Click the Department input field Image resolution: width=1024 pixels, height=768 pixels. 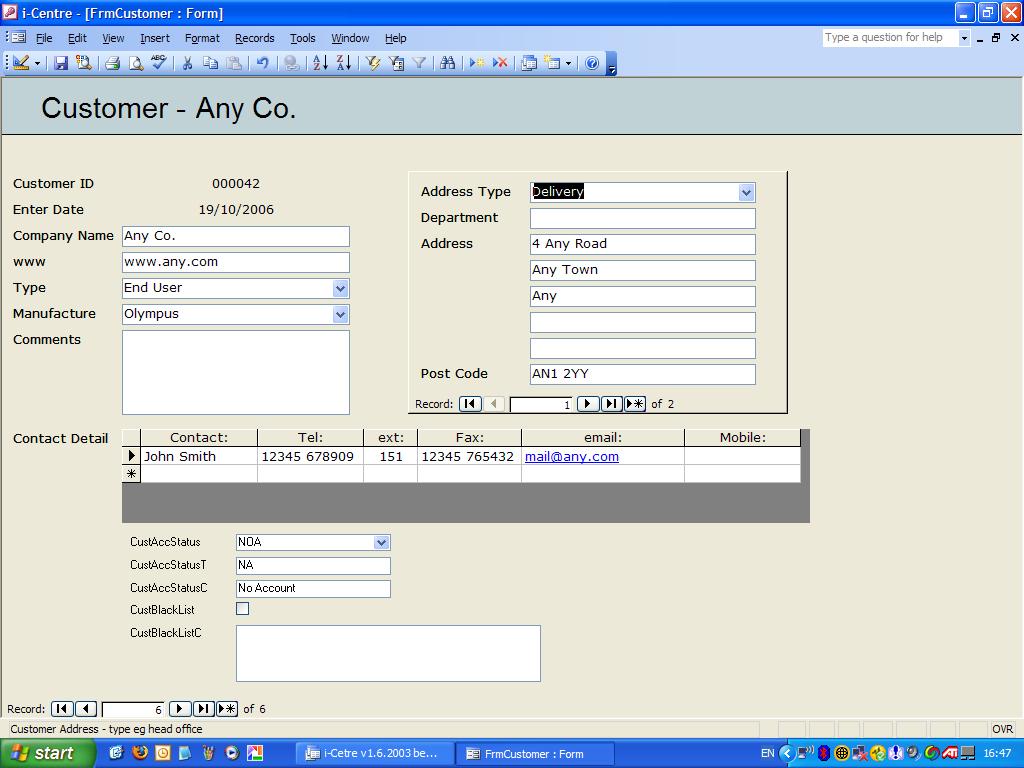(x=643, y=217)
